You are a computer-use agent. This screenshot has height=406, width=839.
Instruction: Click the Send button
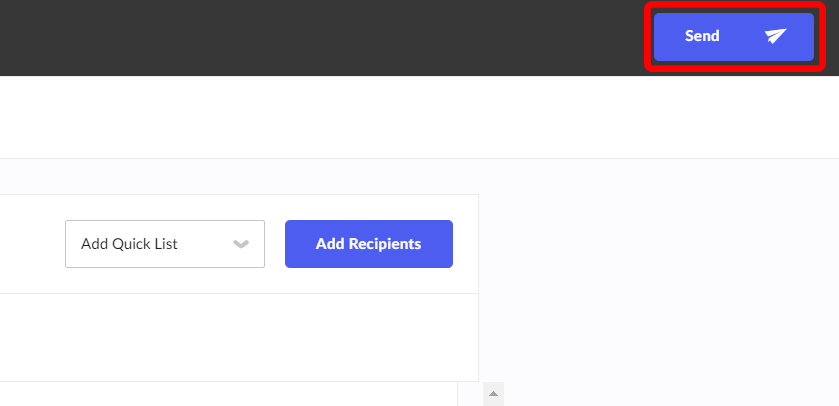tap(734, 37)
